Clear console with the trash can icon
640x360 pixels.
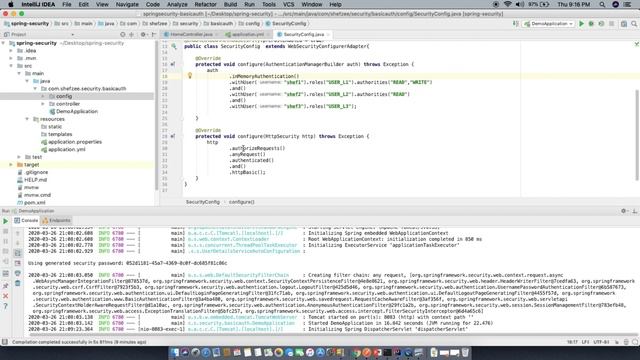(x=18, y=283)
